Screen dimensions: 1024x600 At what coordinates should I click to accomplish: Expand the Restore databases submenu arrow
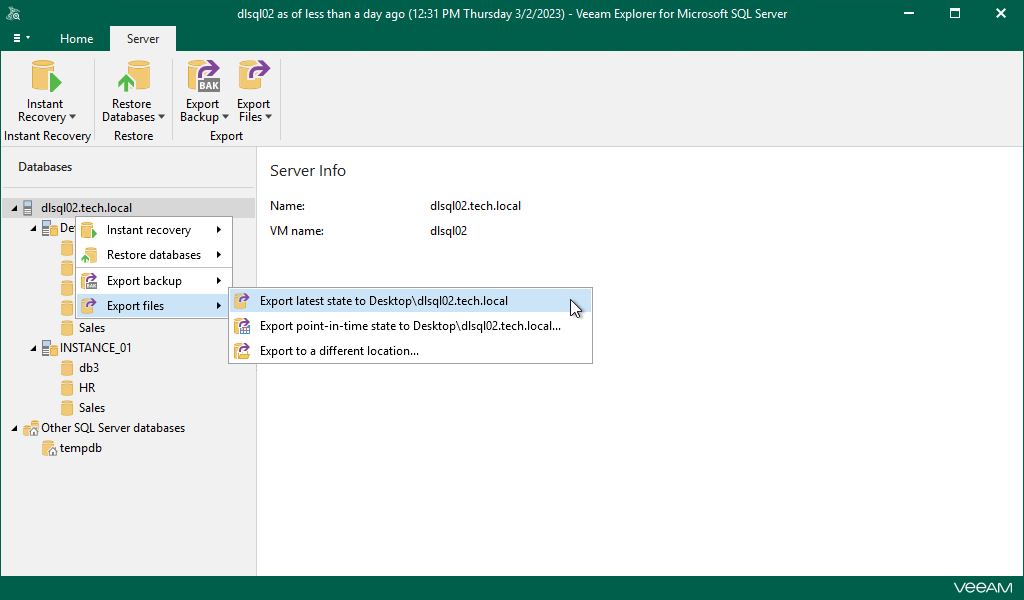click(x=219, y=255)
